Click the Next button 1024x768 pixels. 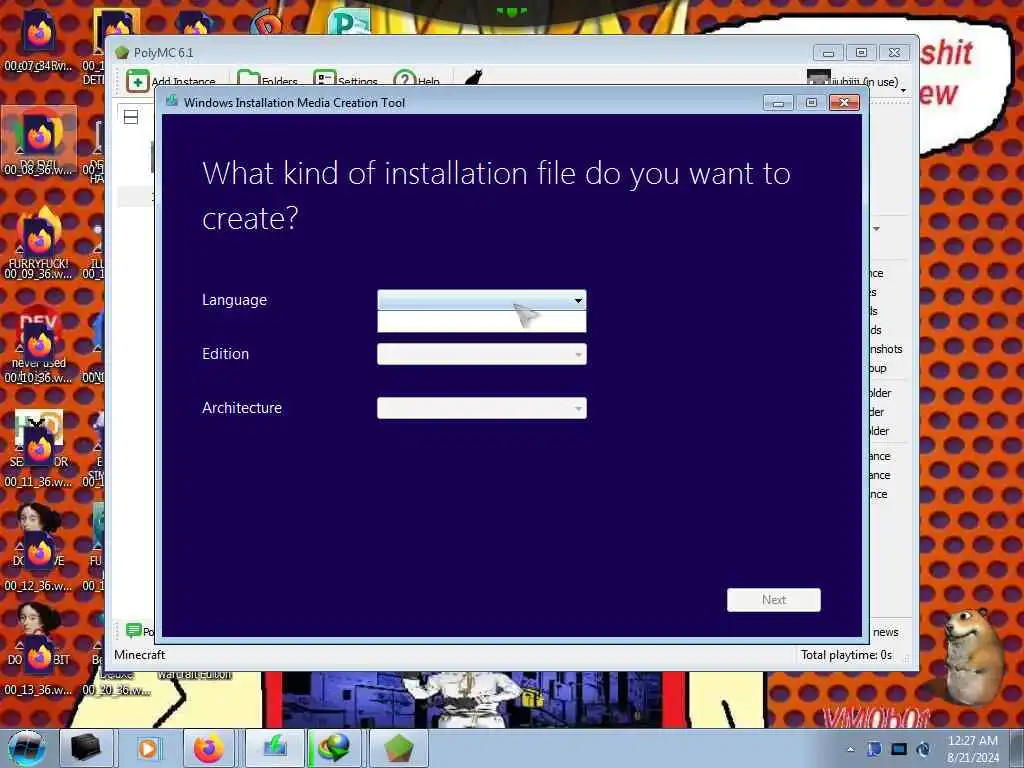pos(774,600)
